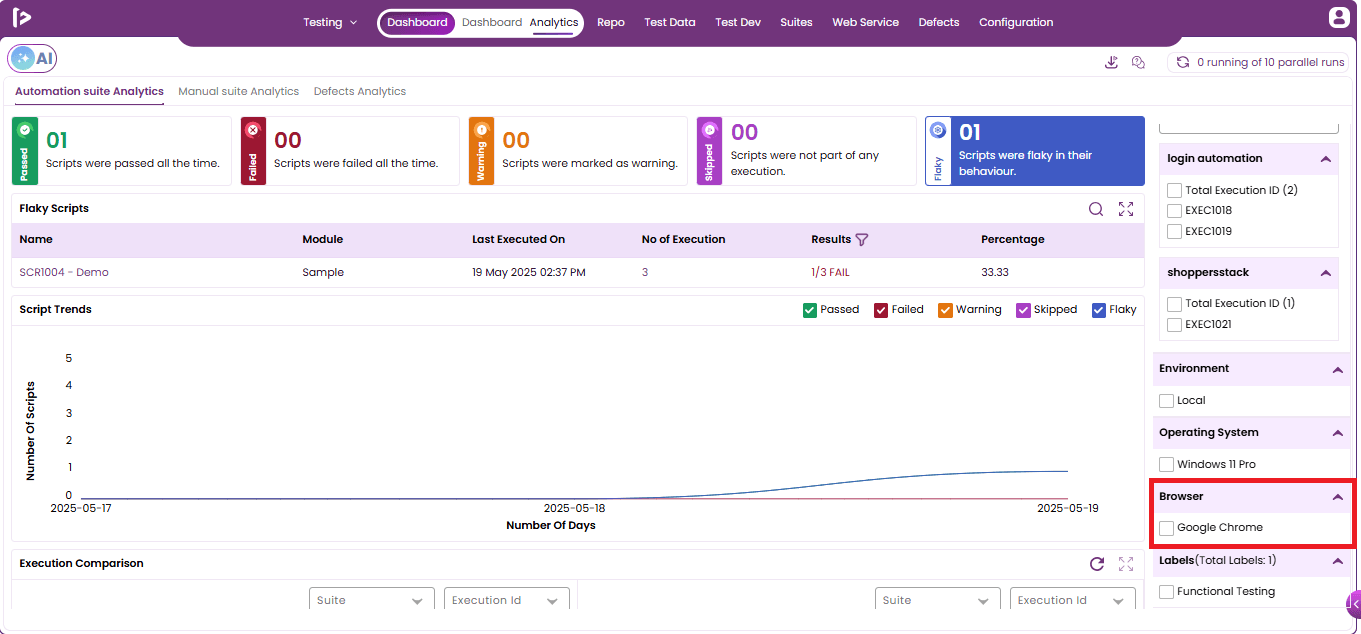The image size is (1361, 634).
Task: Check the Google Chrome browser filter
Action: 1166,528
